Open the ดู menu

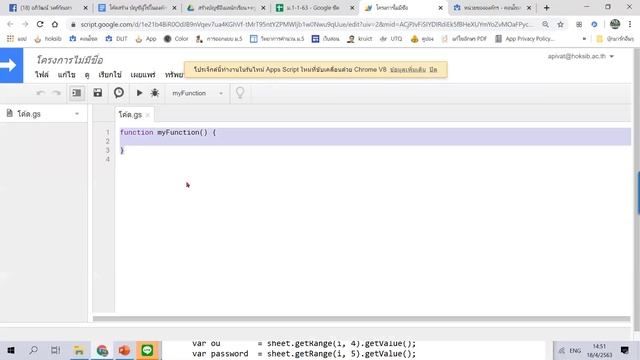87,75
